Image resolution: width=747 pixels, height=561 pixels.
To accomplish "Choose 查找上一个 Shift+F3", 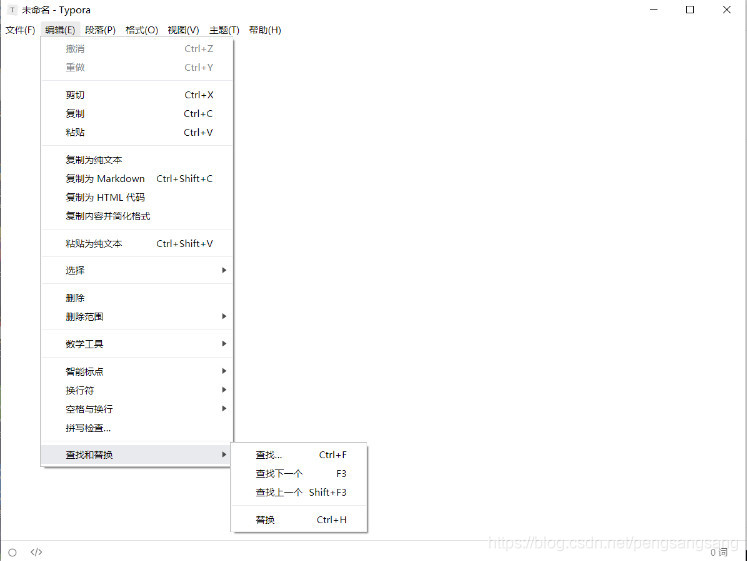I will tap(299, 492).
